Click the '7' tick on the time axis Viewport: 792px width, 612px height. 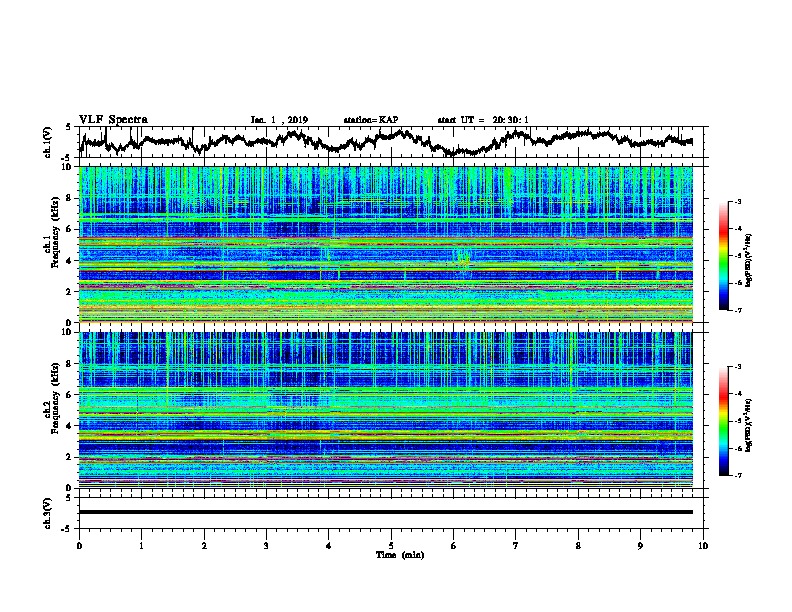click(x=515, y=545)
